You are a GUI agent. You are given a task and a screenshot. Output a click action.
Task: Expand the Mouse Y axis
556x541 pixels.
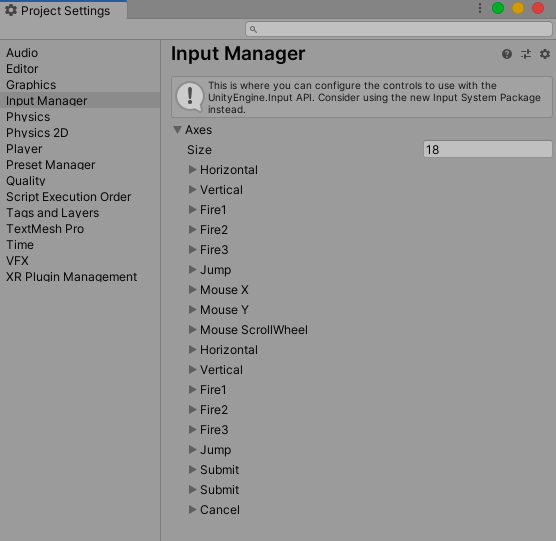tap(193, 309)
